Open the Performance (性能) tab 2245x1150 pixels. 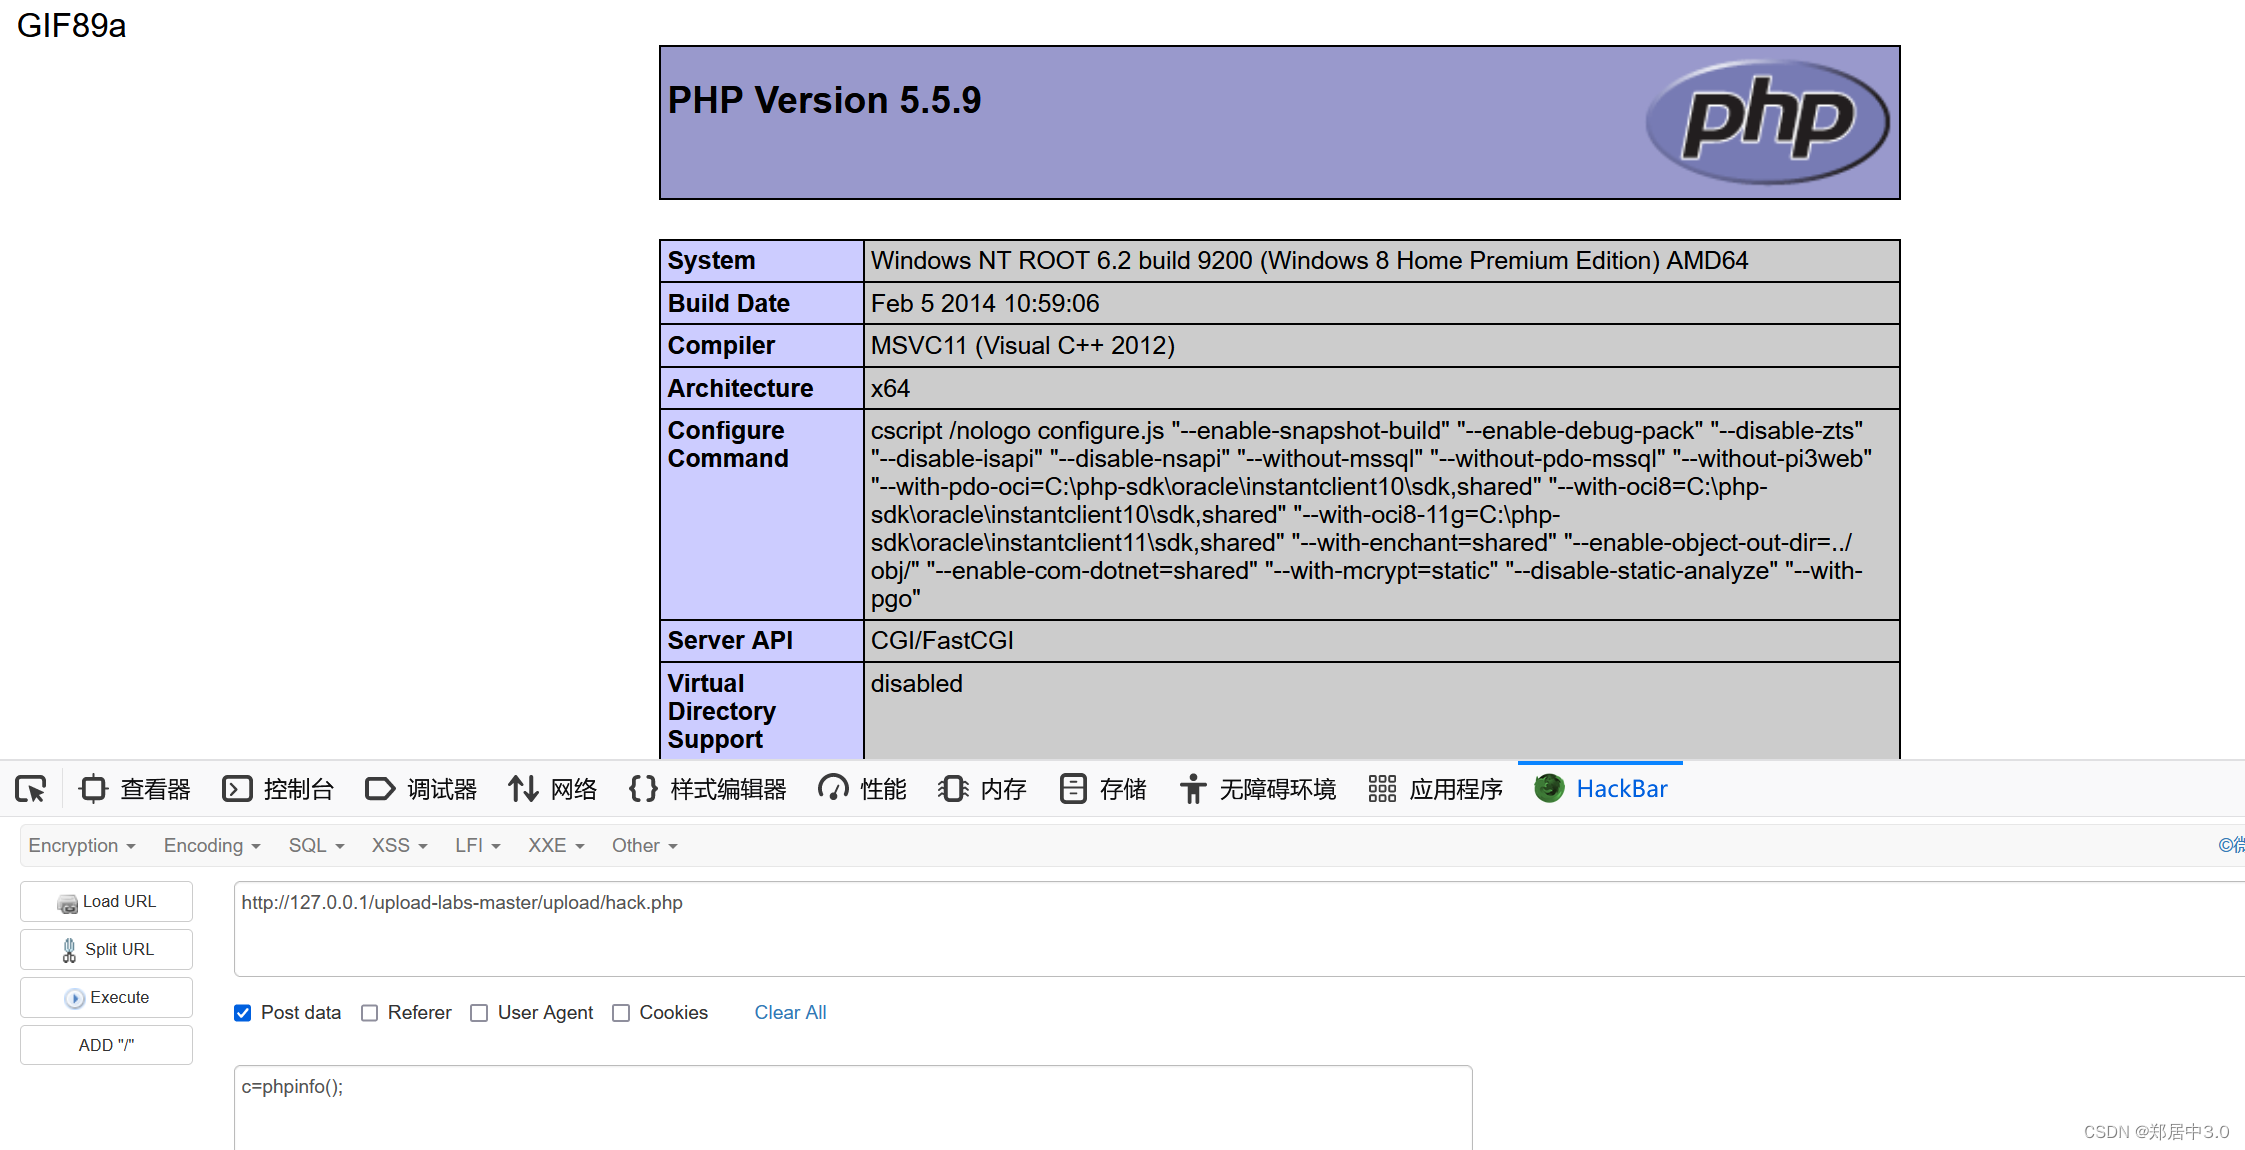862,789
